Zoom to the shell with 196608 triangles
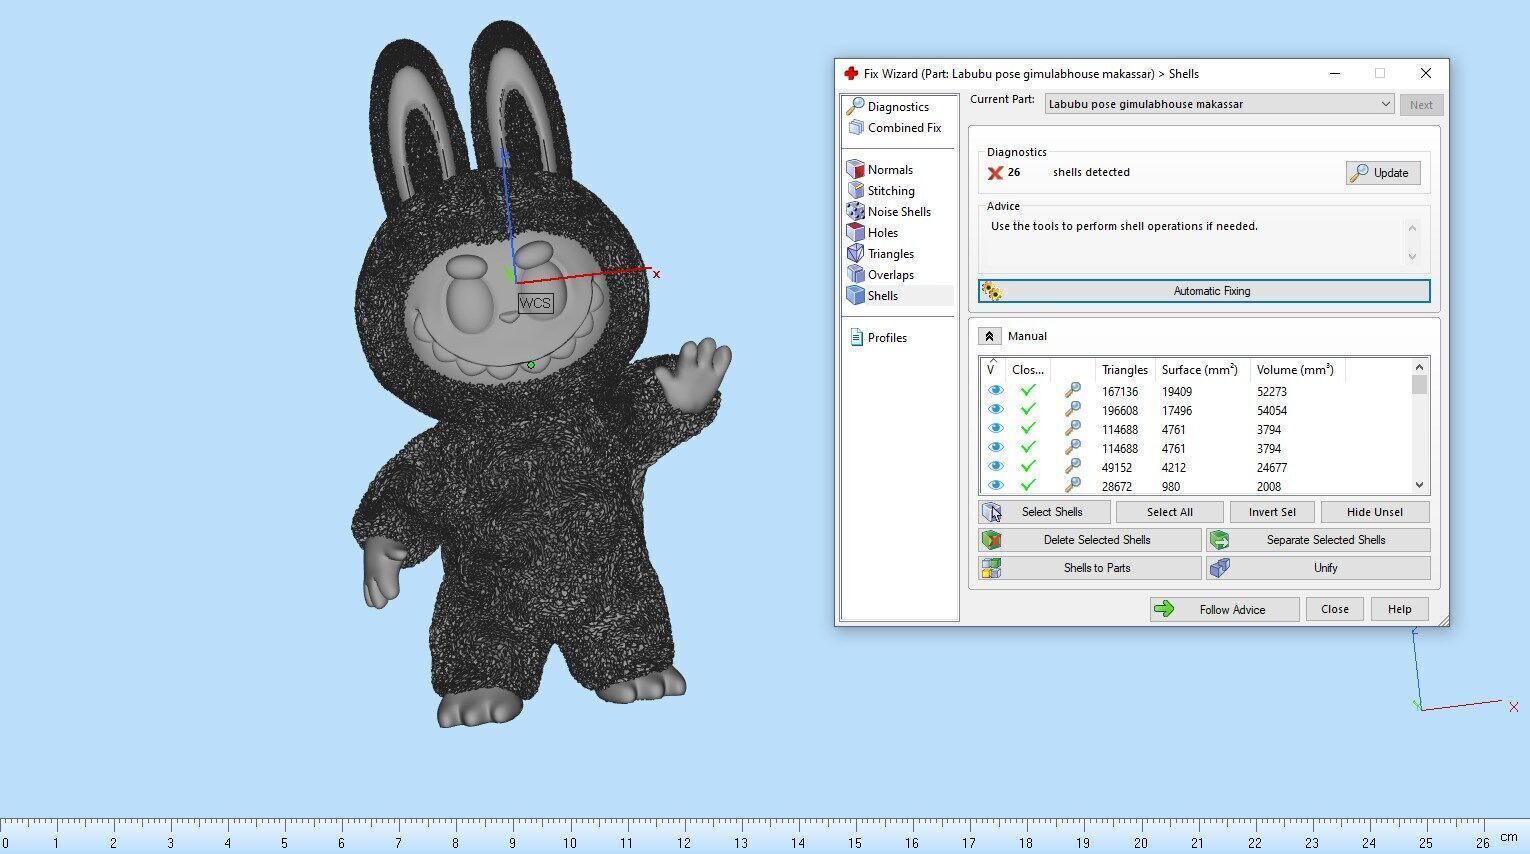The width and height of the screenshot is (1530, 854). point(1072,410)
